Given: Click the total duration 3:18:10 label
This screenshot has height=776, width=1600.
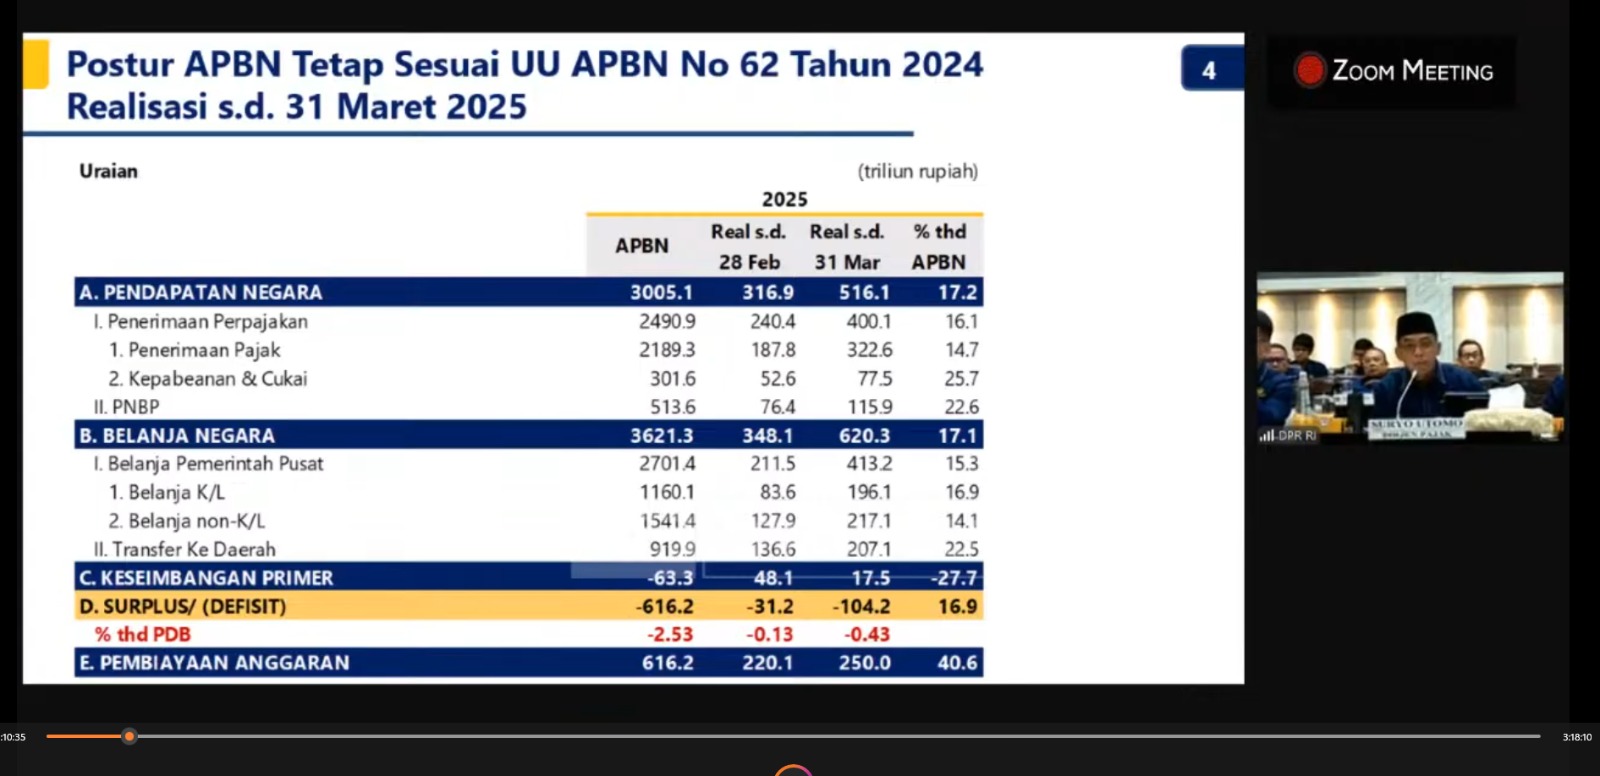Looking at the screenshot, I should pyautogui.click(x=1577, y=737).
